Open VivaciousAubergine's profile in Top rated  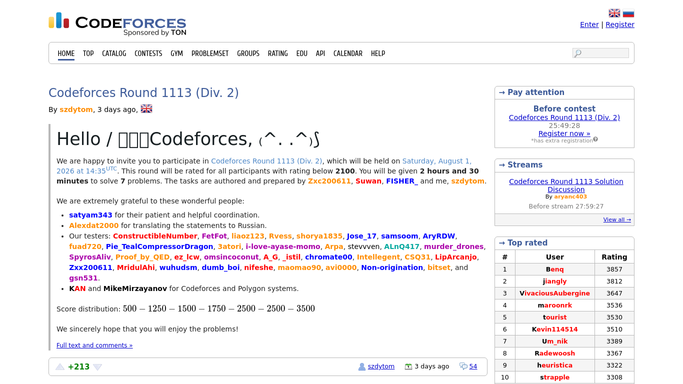coord(555,293)
